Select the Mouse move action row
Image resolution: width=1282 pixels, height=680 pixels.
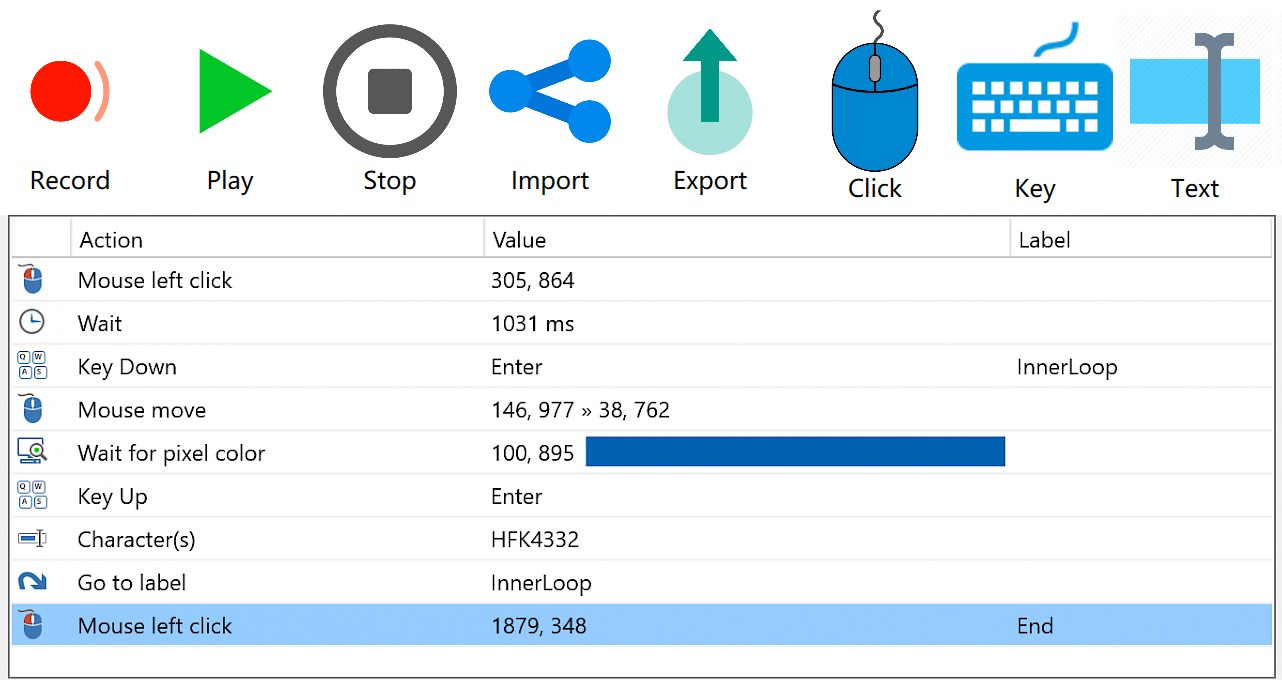[400, 410]
